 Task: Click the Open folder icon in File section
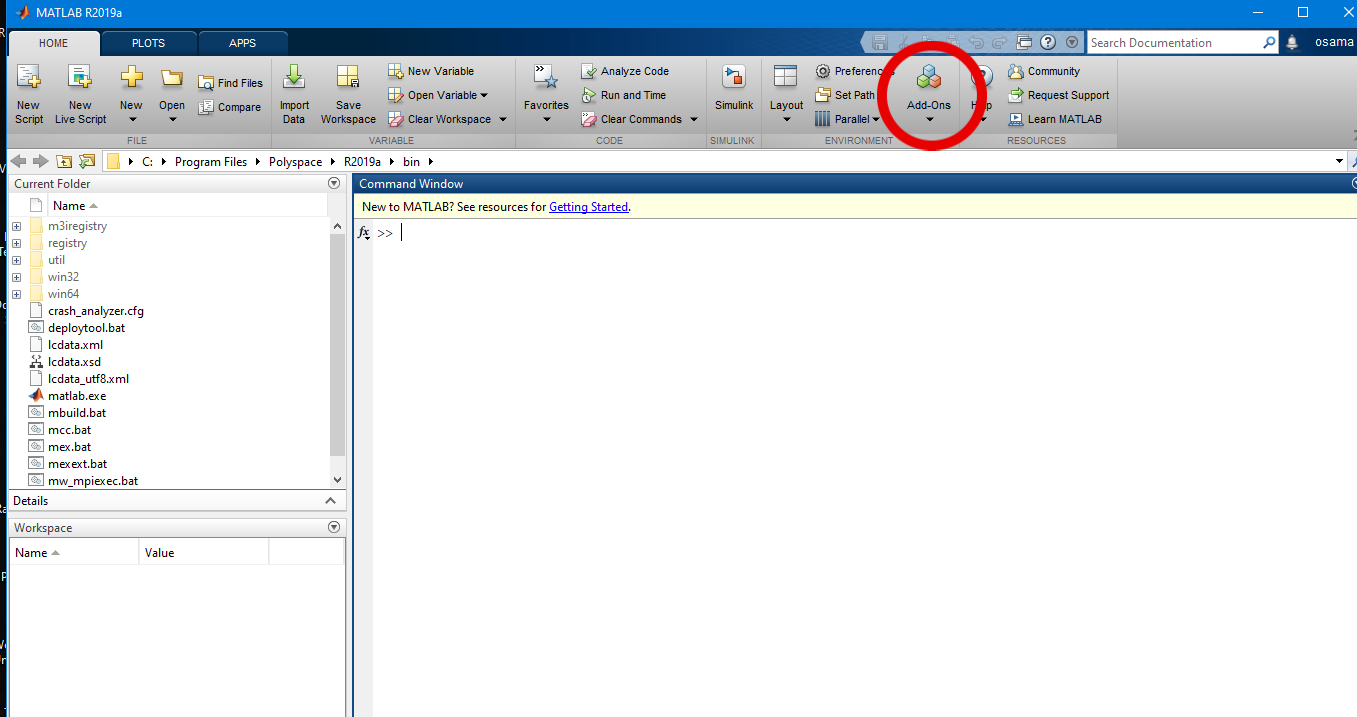(172, 80)
